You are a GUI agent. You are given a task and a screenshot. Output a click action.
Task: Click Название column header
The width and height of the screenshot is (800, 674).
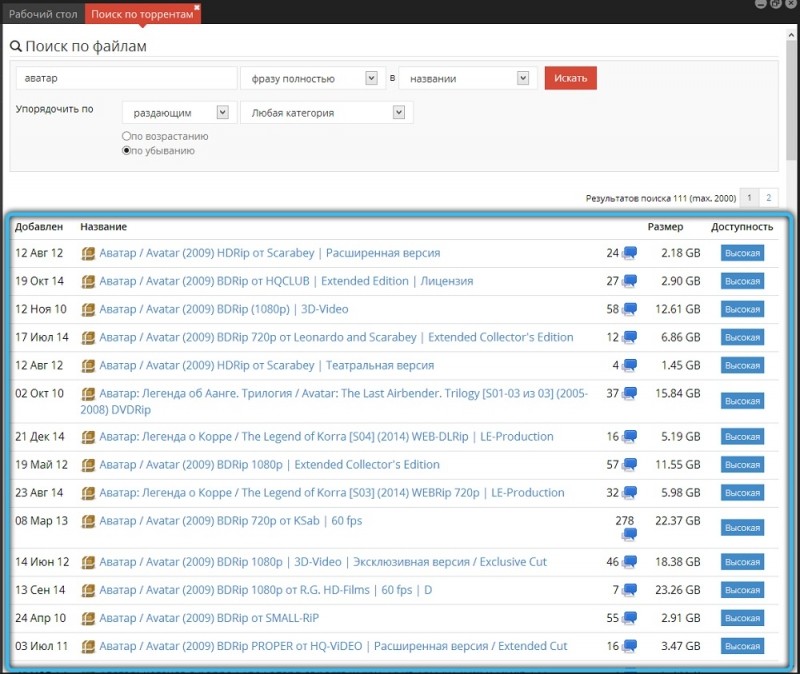[104, 227]
